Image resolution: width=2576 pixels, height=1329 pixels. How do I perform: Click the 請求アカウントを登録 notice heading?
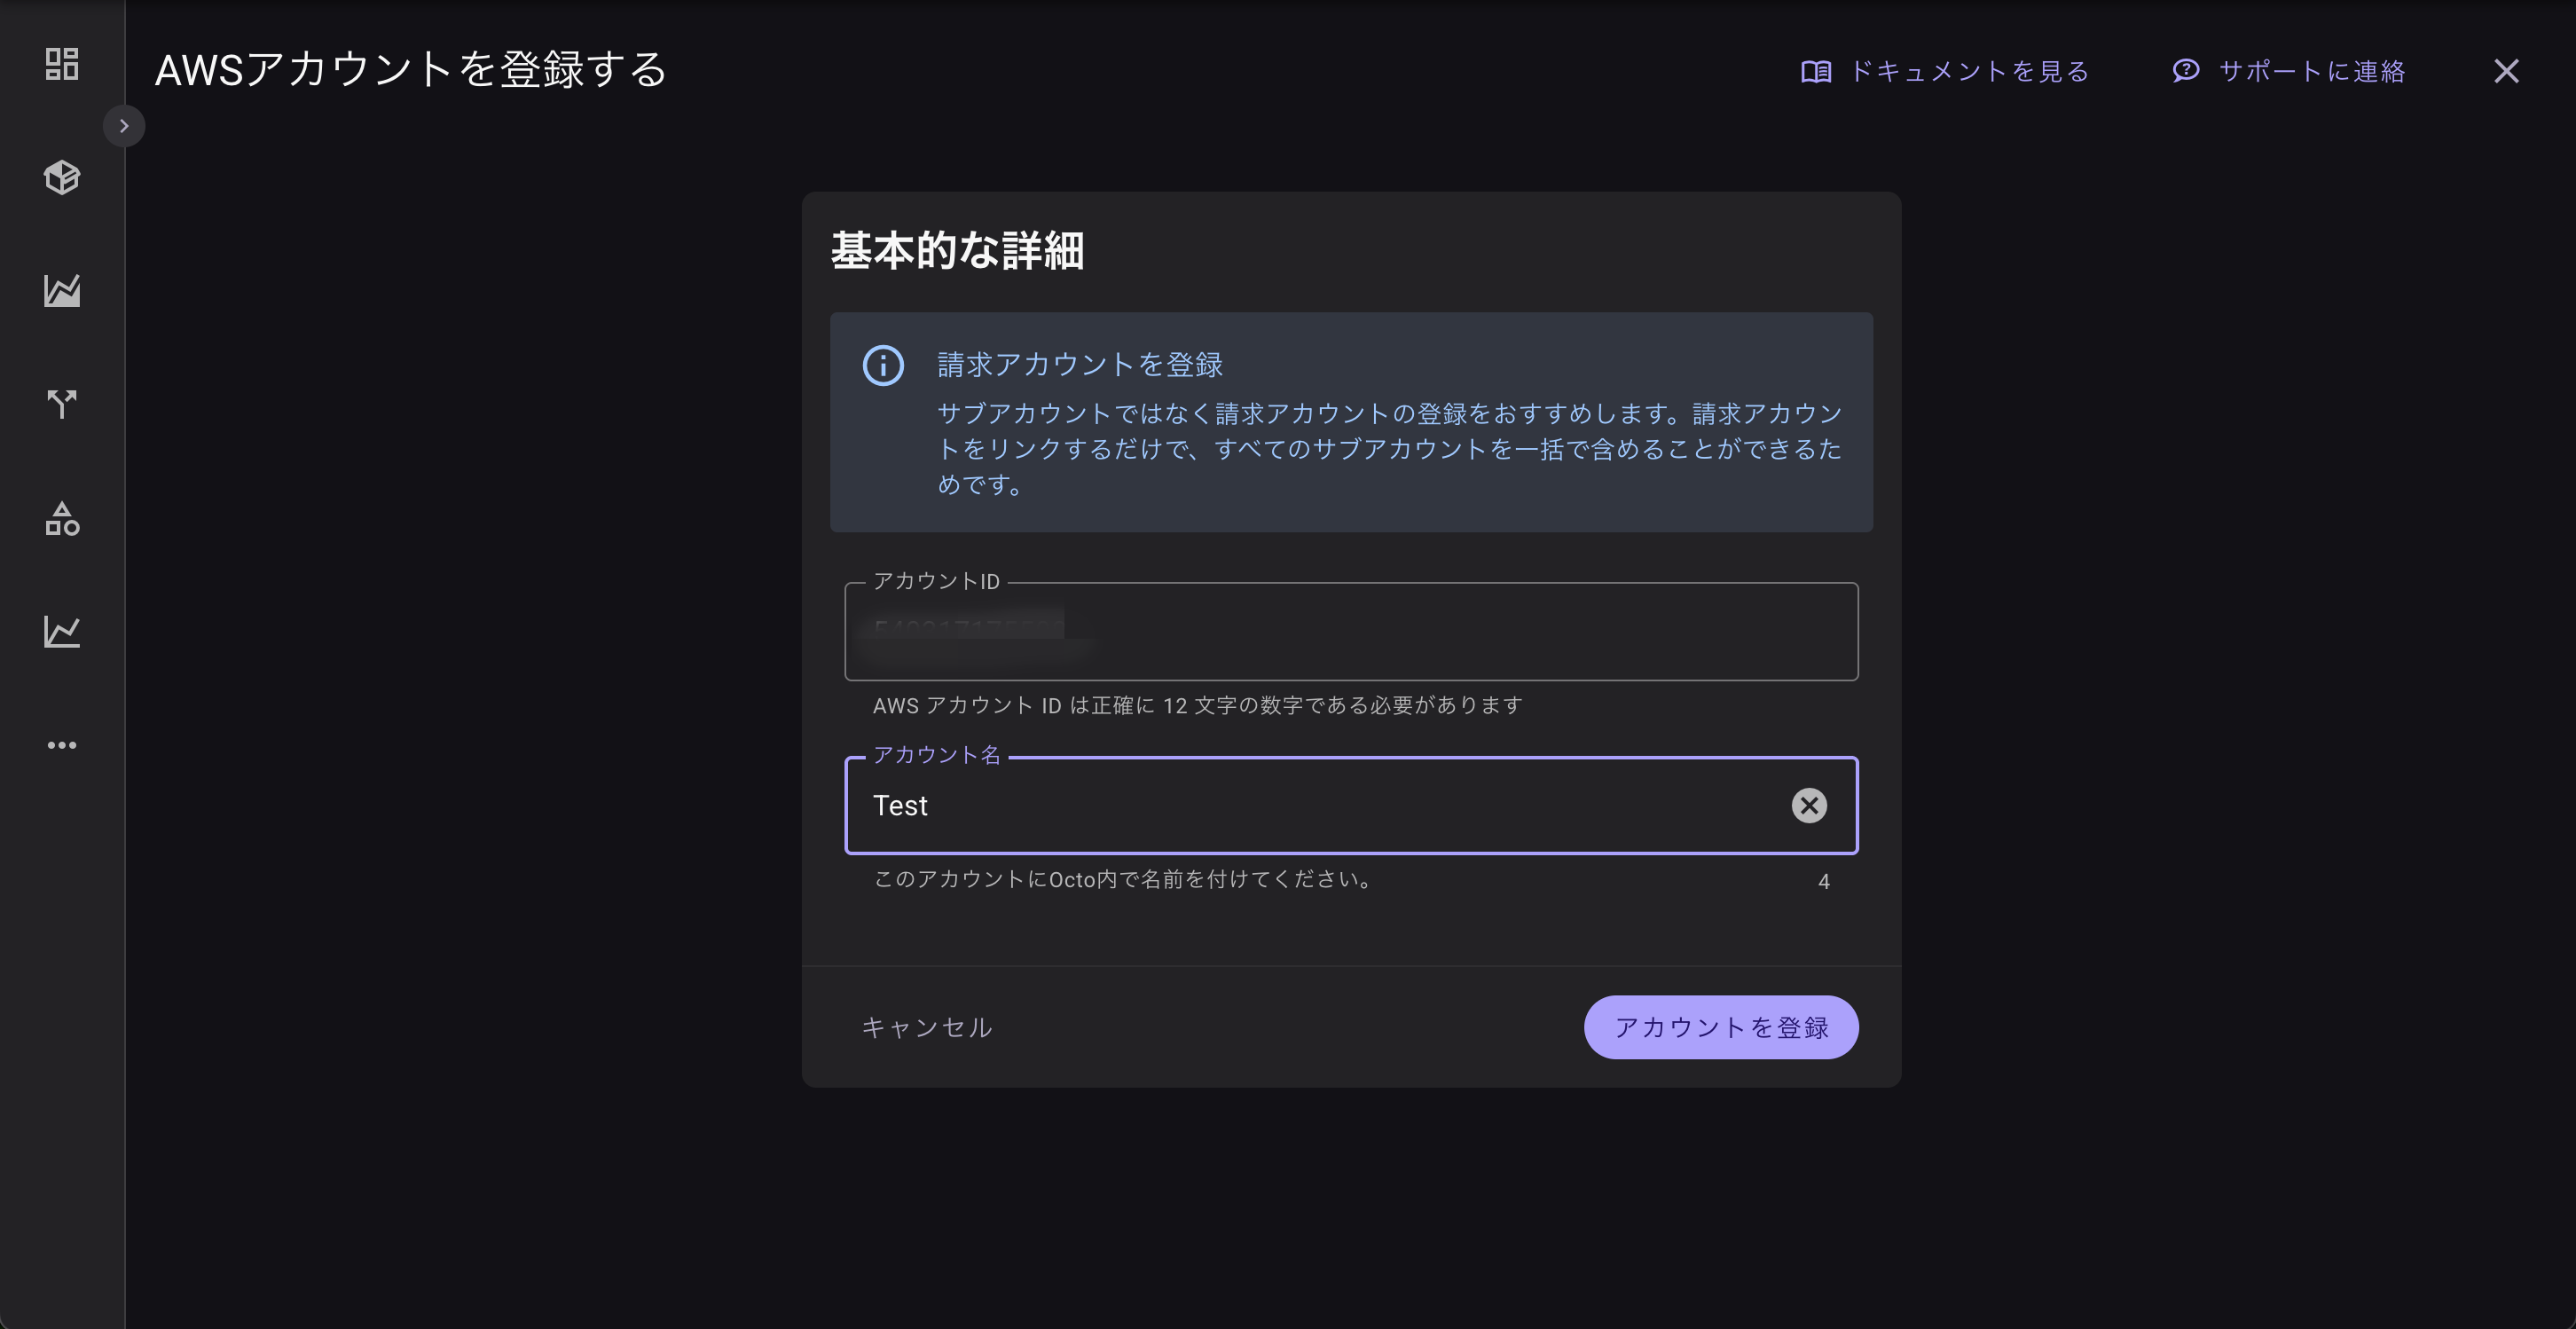click(1080, 365)
